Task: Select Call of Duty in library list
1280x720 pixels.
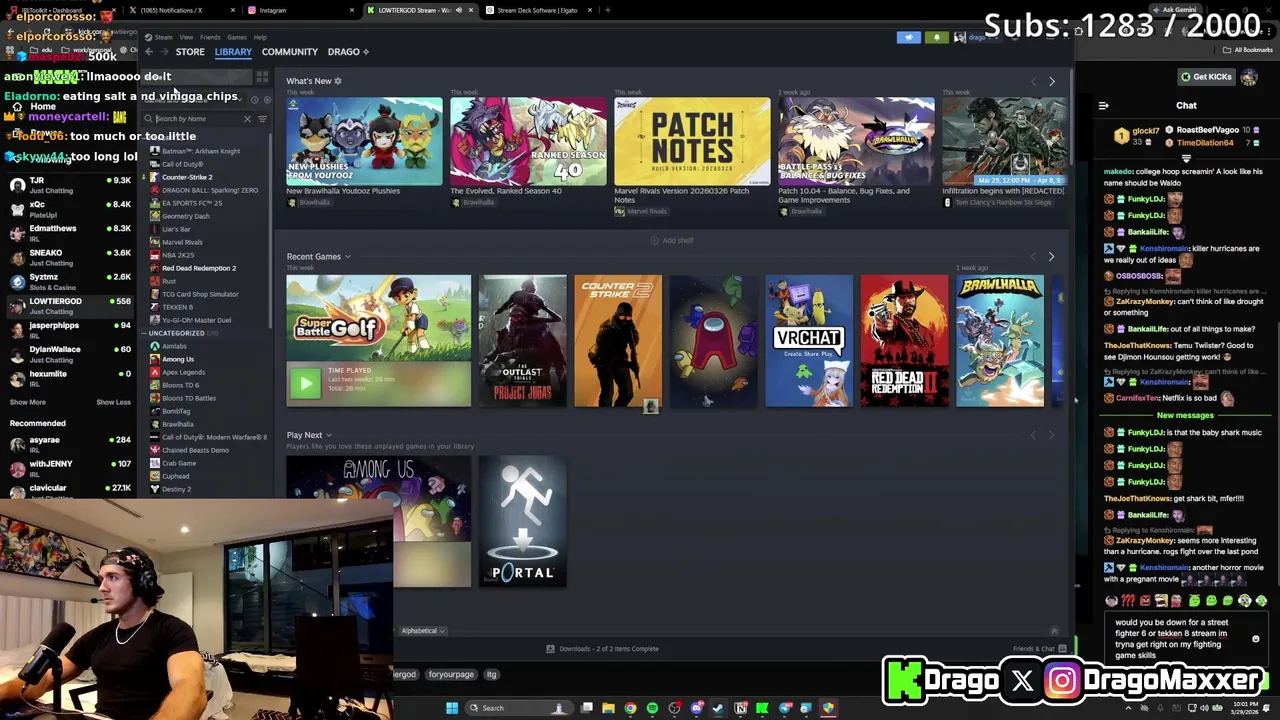Action: point(182,164)
